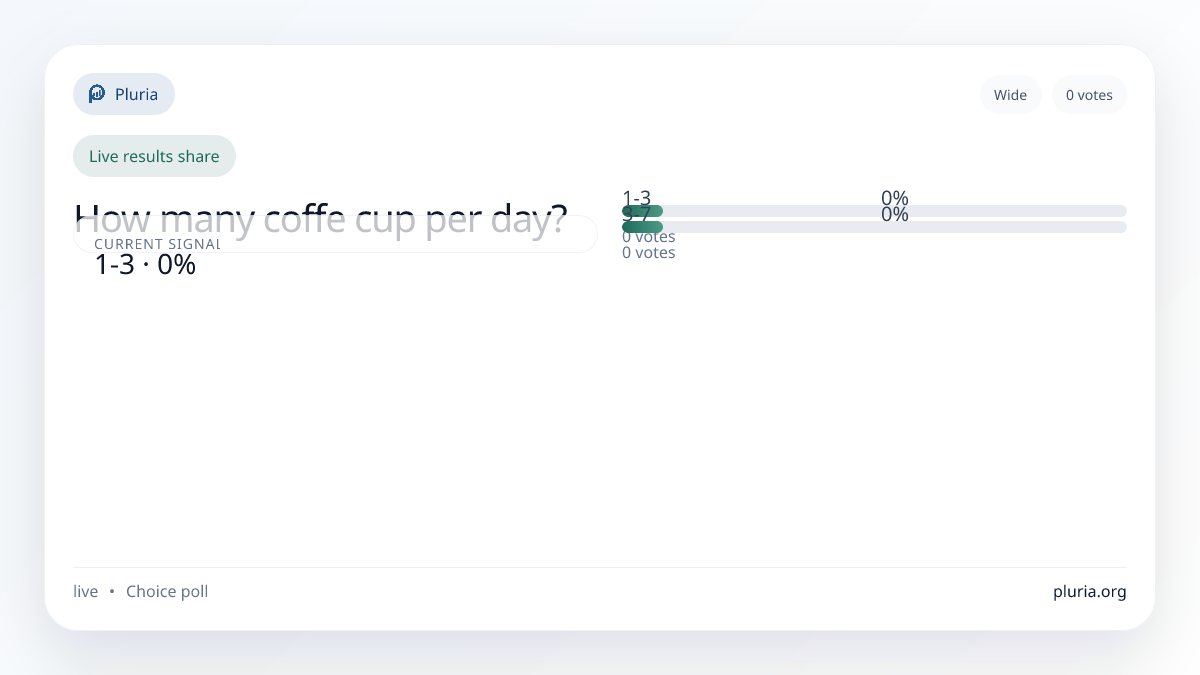Click the lower 0% percentage label
The image size is (1200, 675).
click(x=894, y=215)
